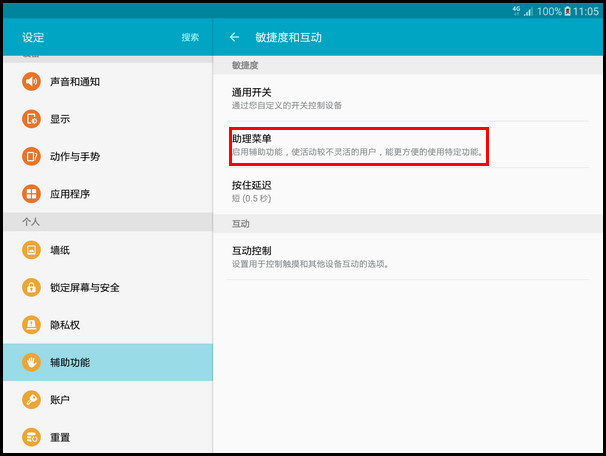
Task: Tap the 重置 reset icon
Action: pyautogui.click(x=31, y=437)
